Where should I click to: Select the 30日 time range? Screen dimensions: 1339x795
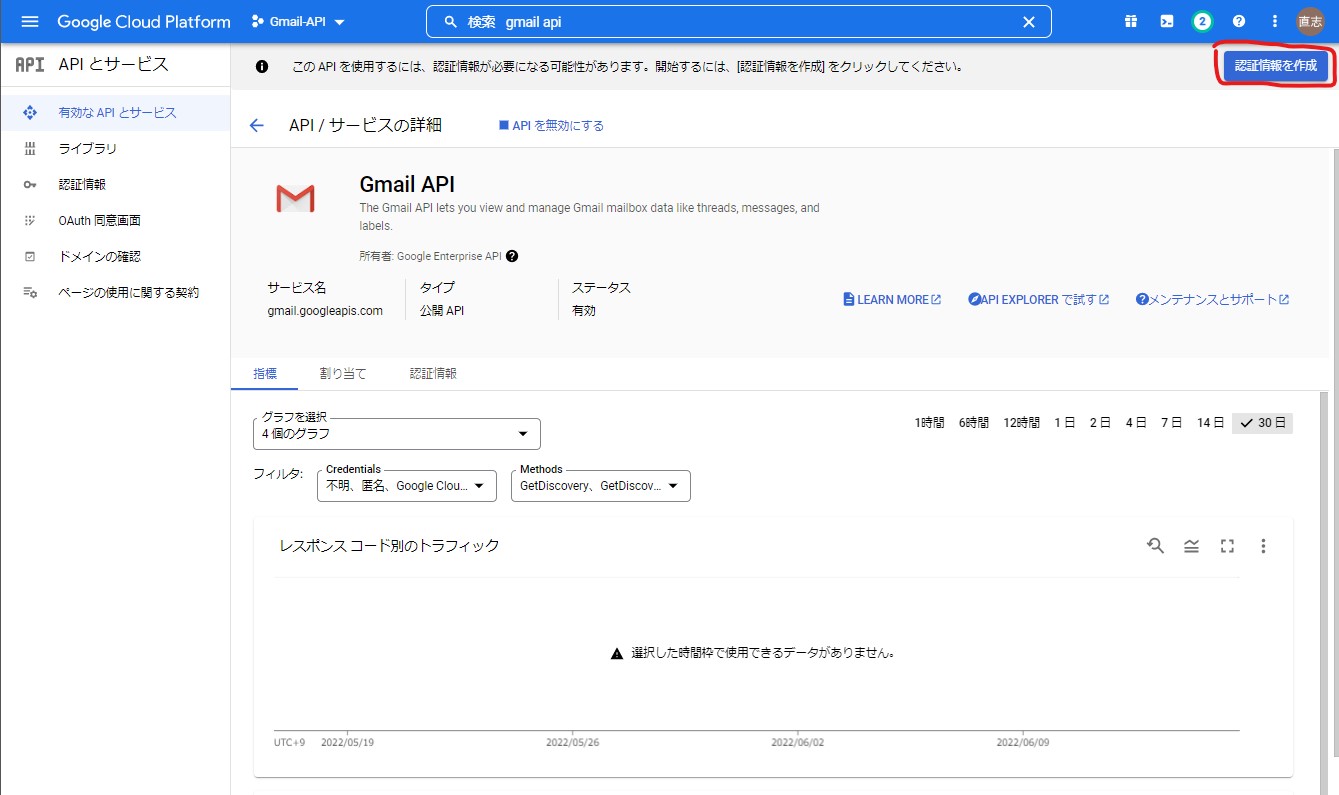point(1262,423)
